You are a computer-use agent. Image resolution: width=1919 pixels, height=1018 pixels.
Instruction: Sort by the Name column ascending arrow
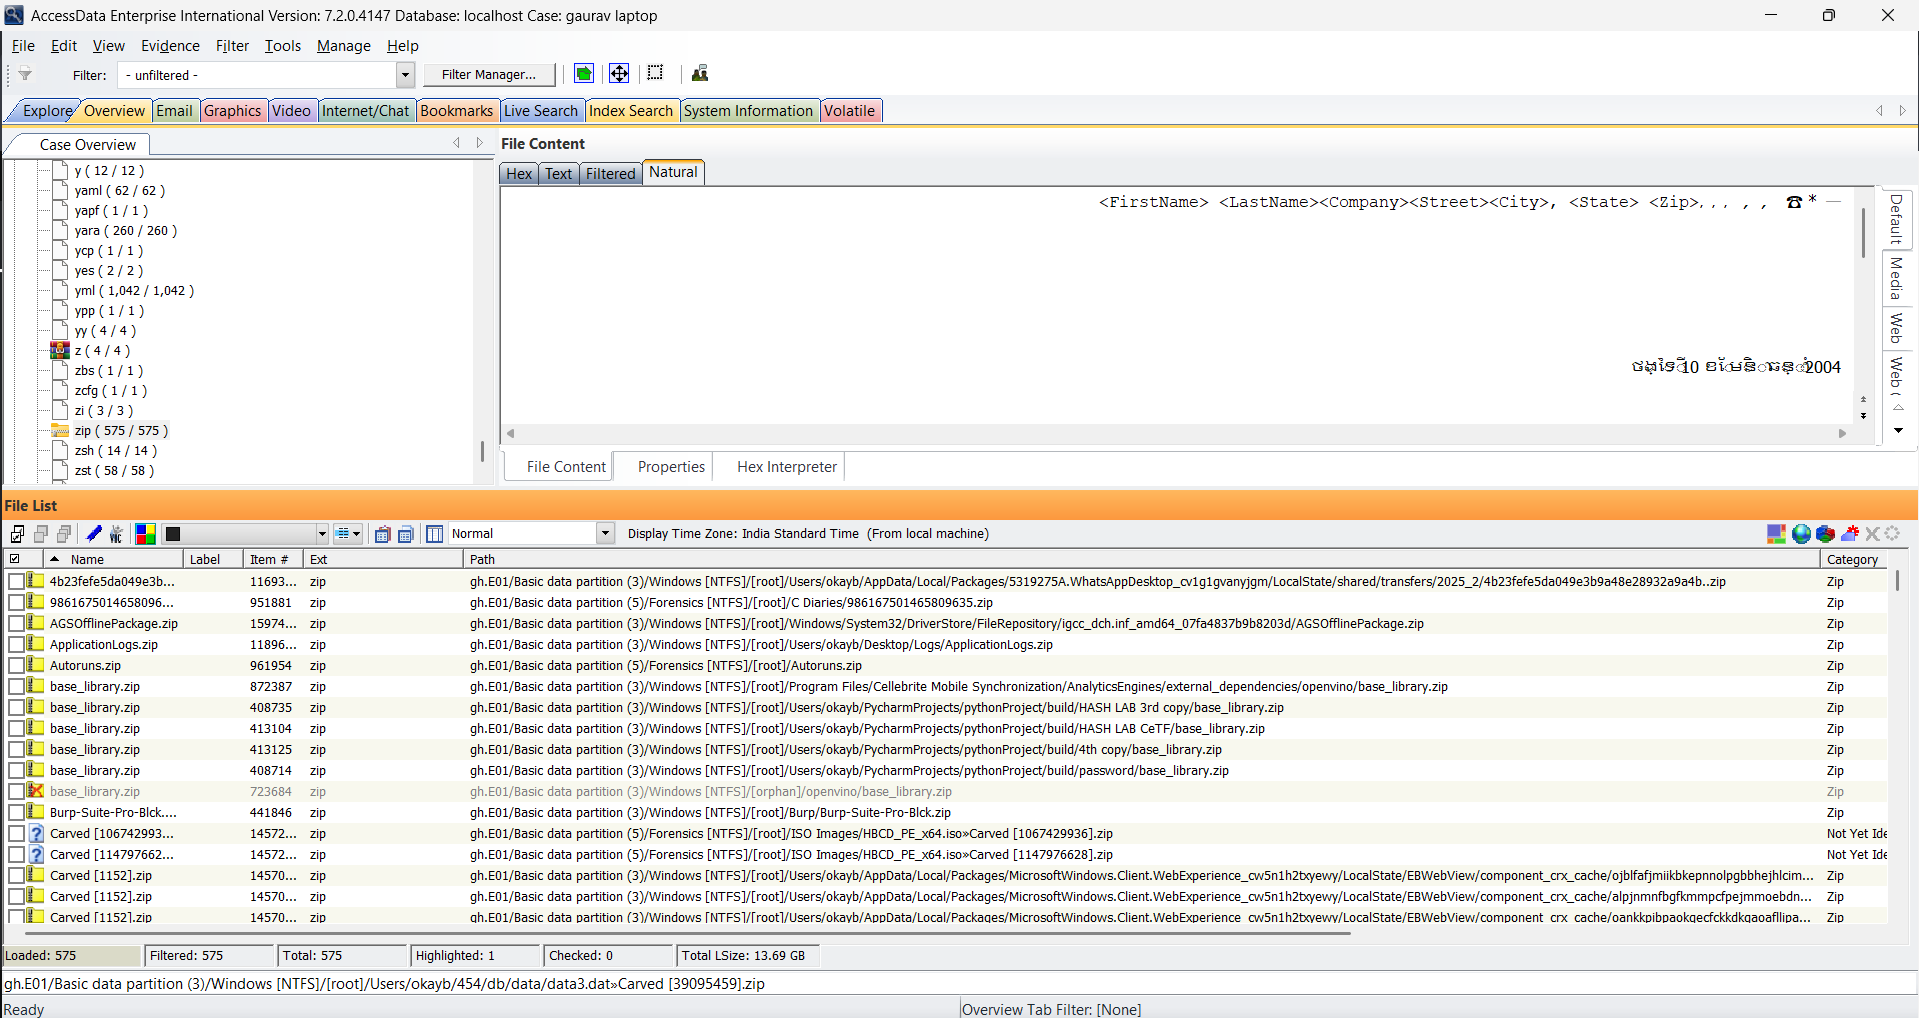point(54,559)
